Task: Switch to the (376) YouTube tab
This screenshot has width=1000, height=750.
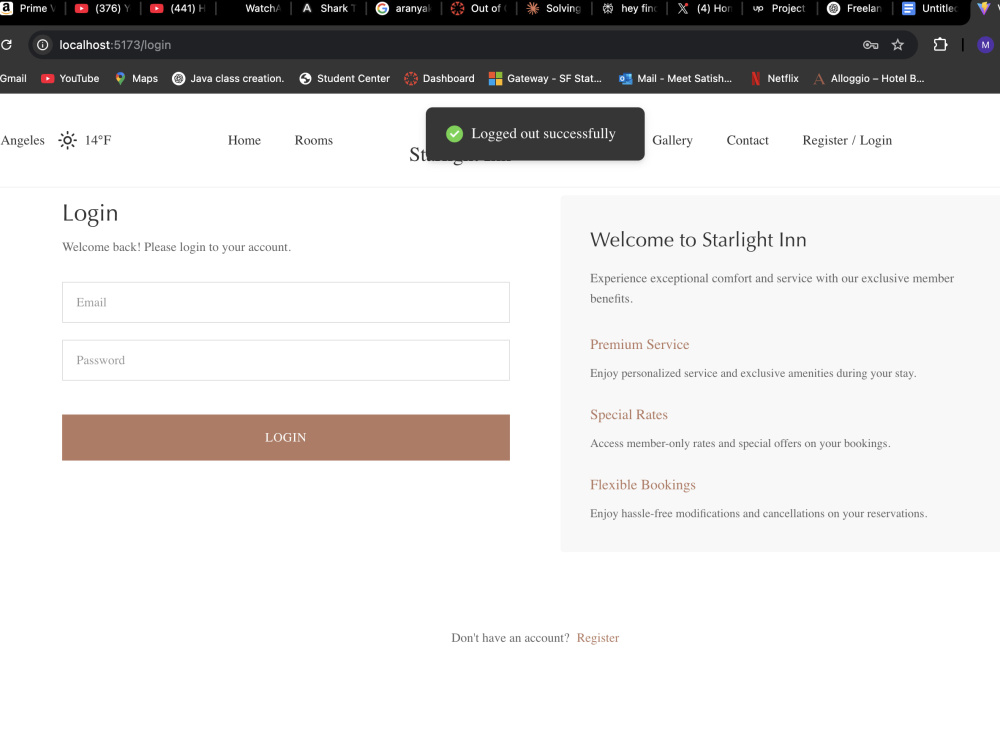Action: [x=103, y=8]
